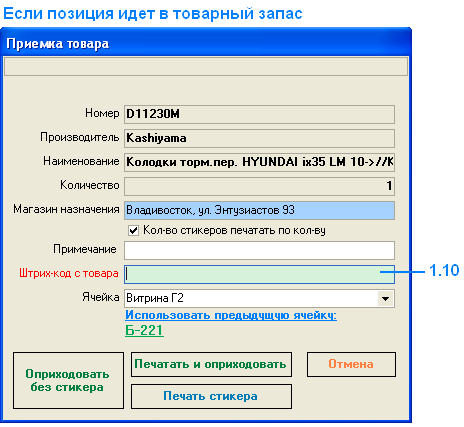
Task: Click 'Опри­ходовать без стикера' button
Action: point(68,380)
